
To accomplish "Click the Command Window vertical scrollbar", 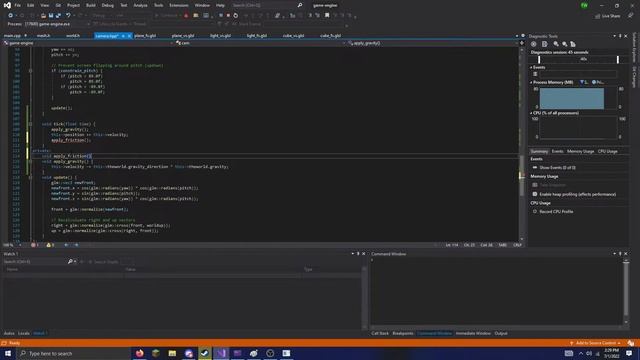I will (626, 290).
